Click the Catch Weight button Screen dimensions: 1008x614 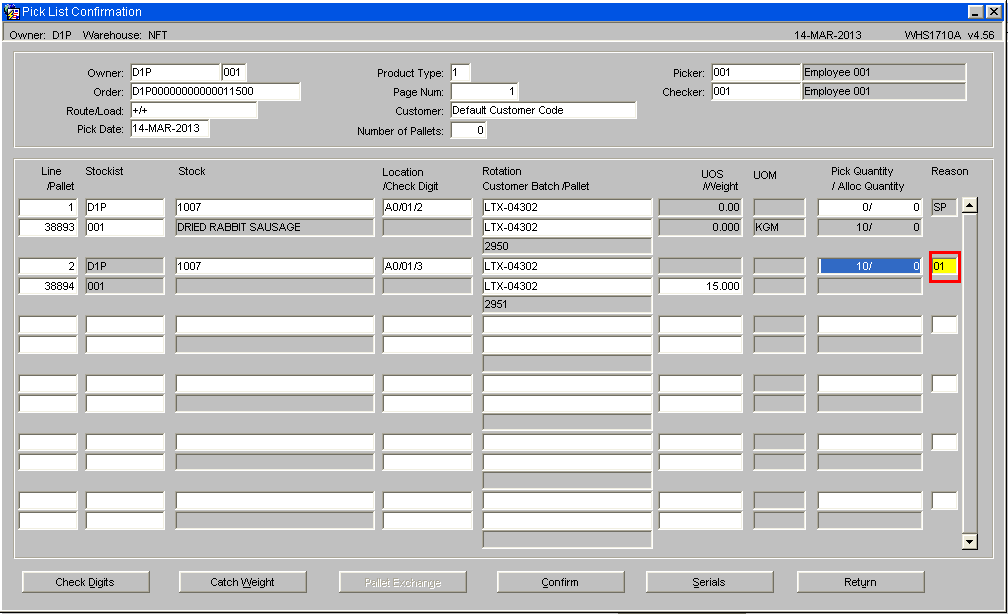pos(242,582)
